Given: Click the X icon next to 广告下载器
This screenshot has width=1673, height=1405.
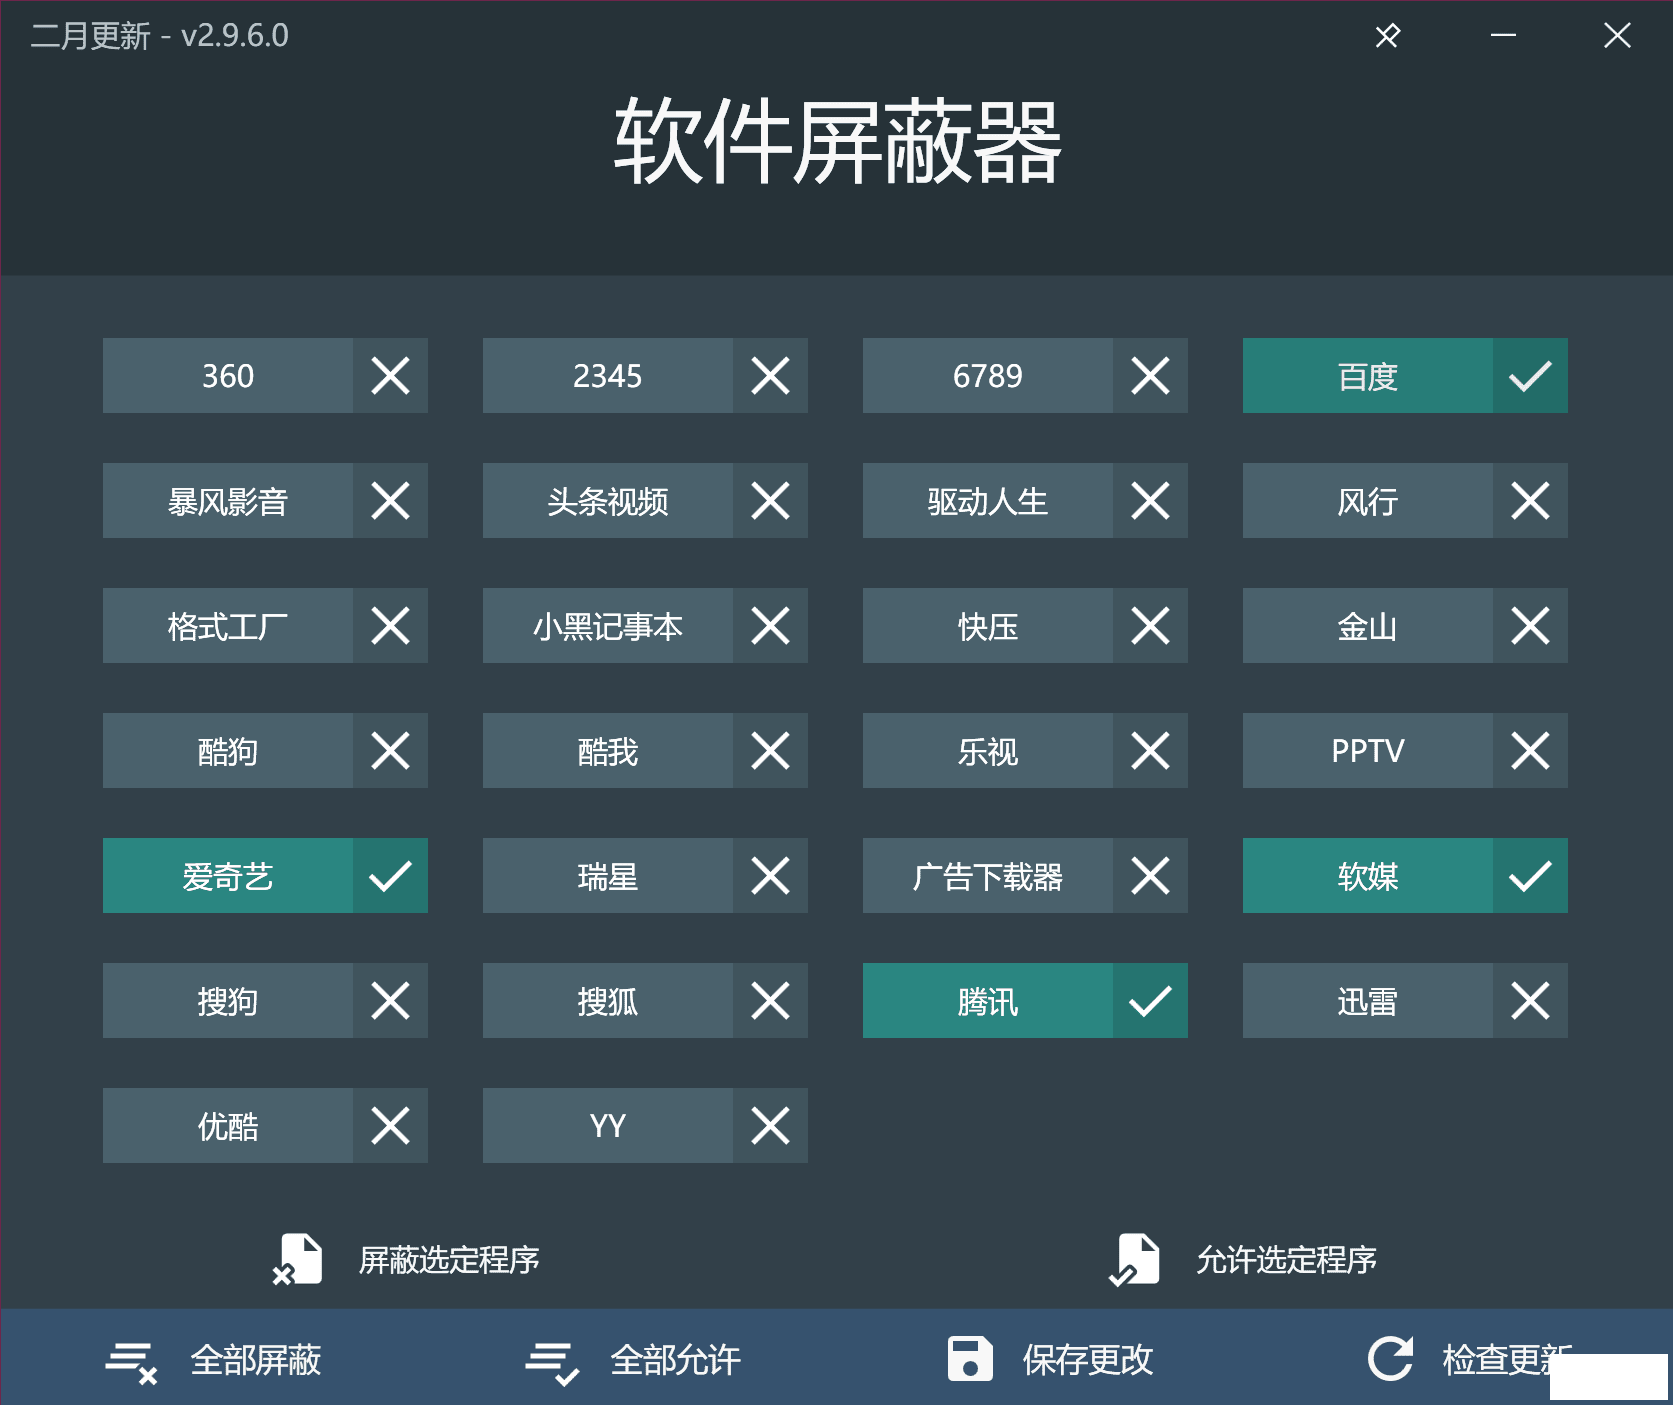Looking at the screenshot, I should point(1150,876).
